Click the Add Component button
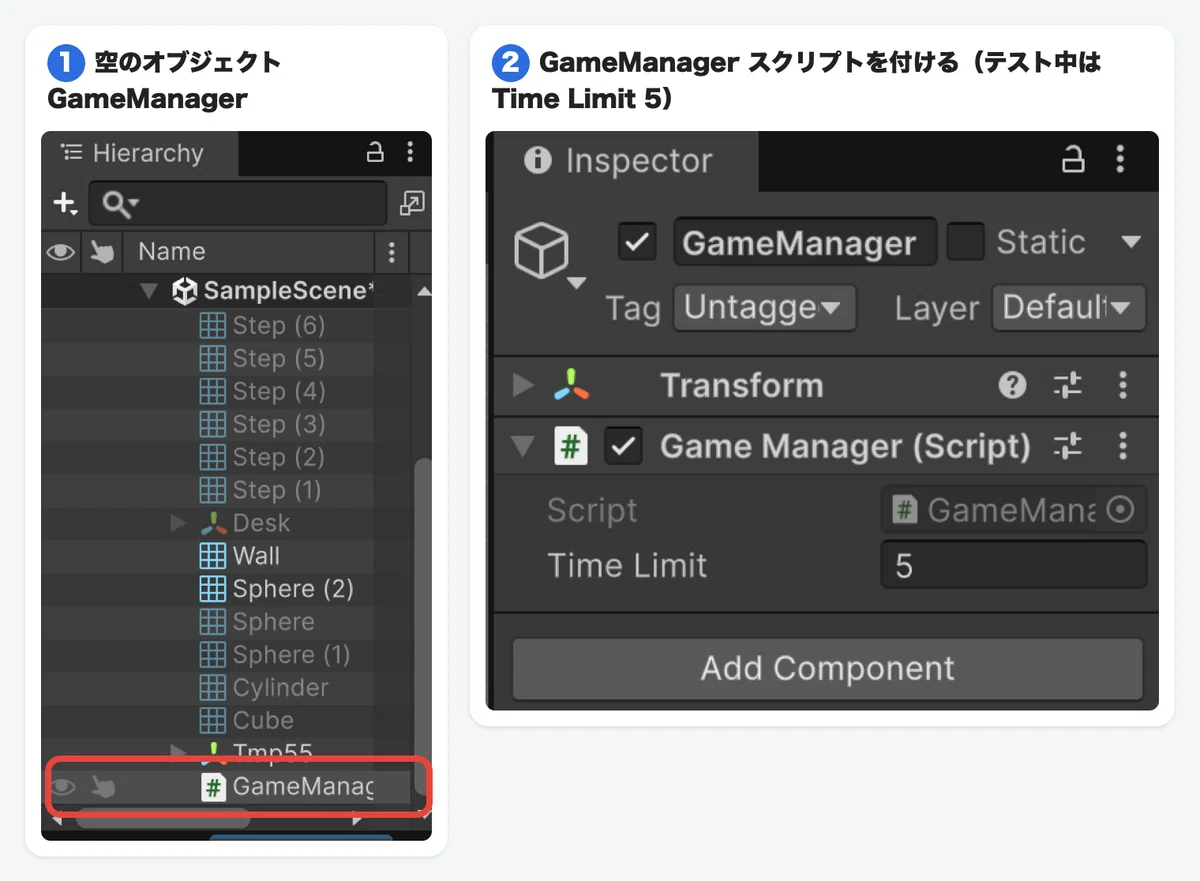The height and width of the screenshot is (881, 1200). pos(827,668)
